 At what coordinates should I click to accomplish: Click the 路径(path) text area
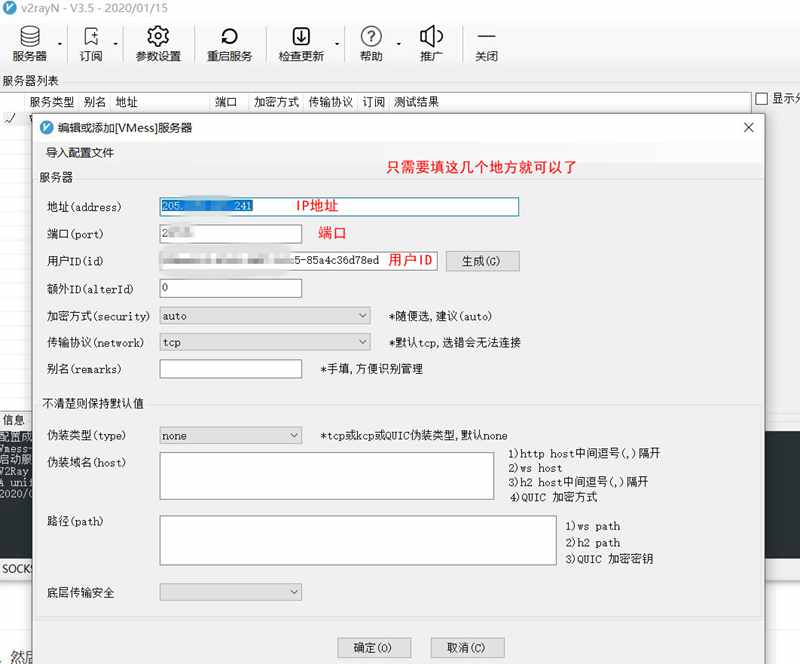point(358,540)
